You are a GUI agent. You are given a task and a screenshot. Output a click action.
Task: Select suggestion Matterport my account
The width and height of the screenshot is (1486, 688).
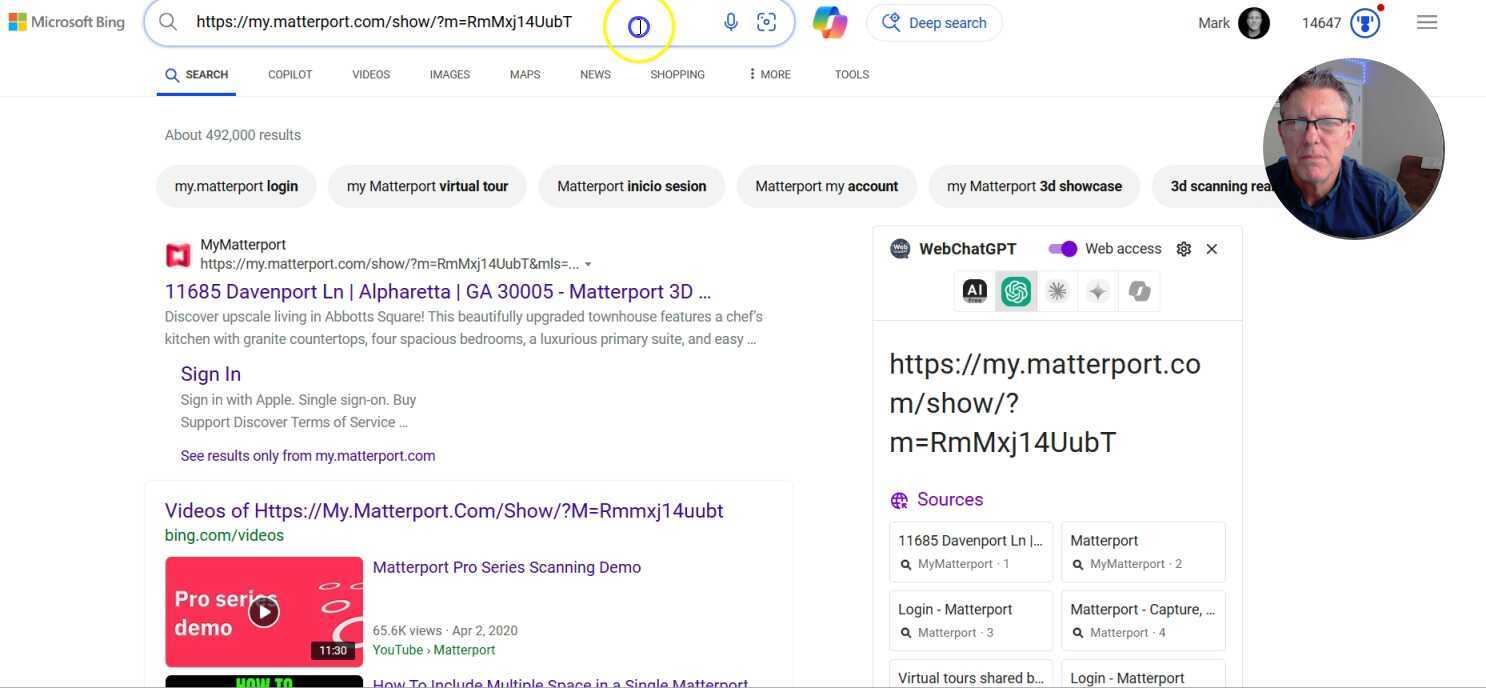(827, 186)
